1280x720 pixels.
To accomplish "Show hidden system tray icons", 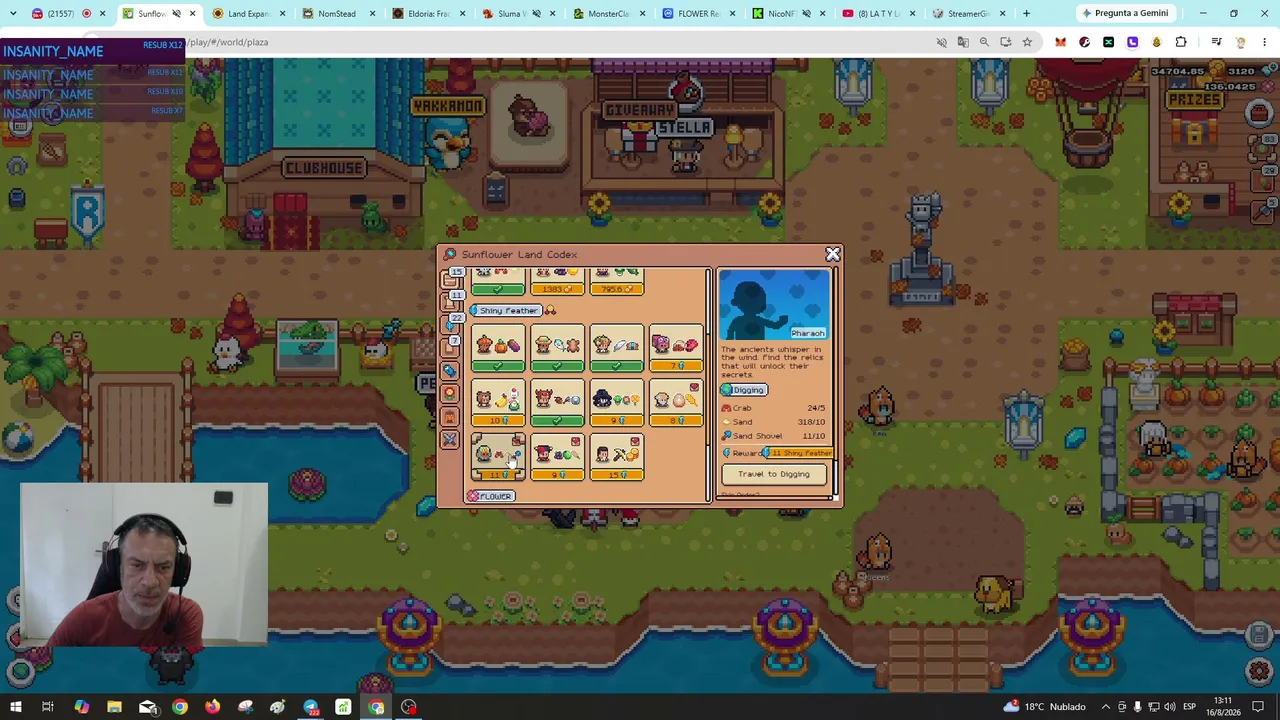I will (x=1105, y=707).
